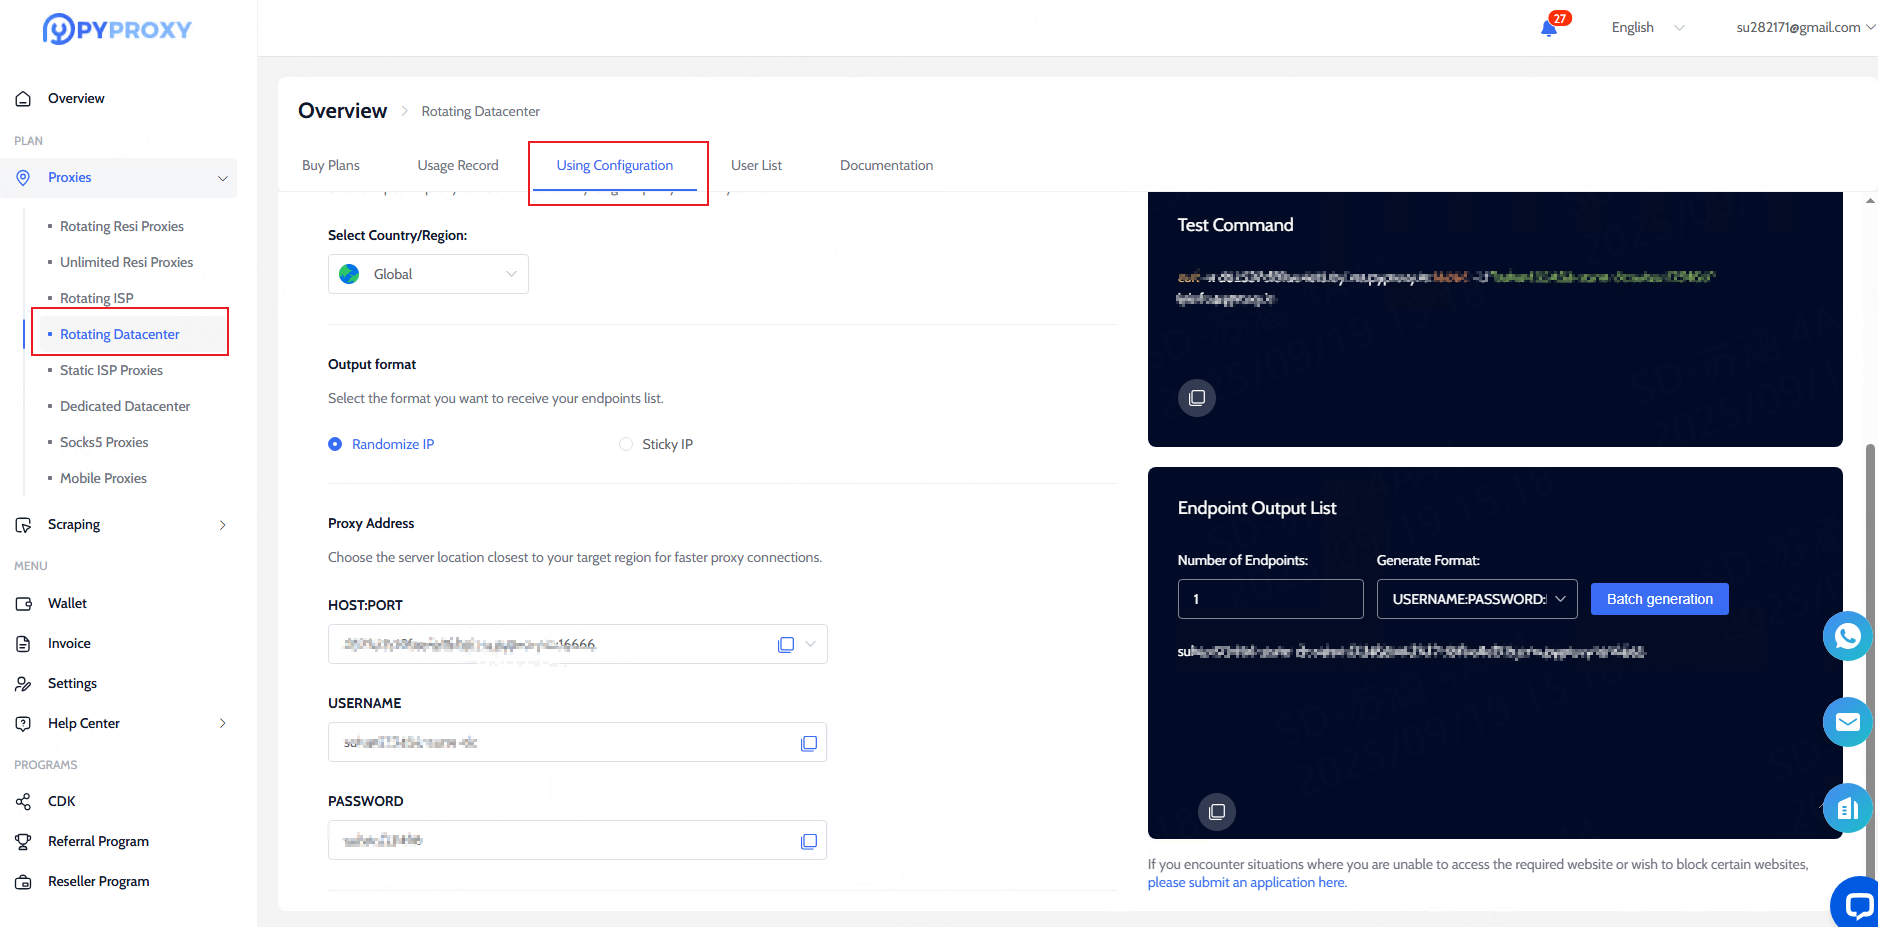Click the floating email contact icon

pyautogui.click(x=1846, y=722)
